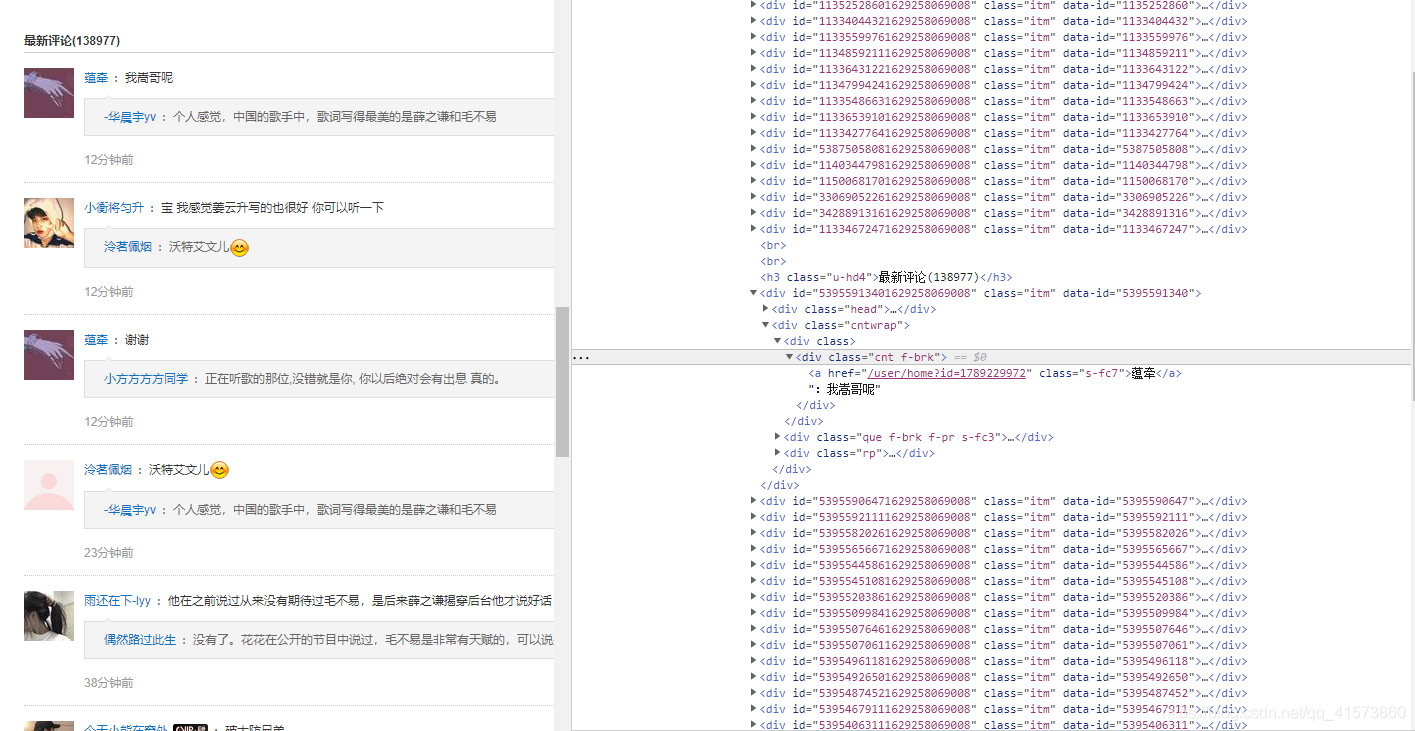Select div row with data-id 5395507646

[x=1003, y=629]
